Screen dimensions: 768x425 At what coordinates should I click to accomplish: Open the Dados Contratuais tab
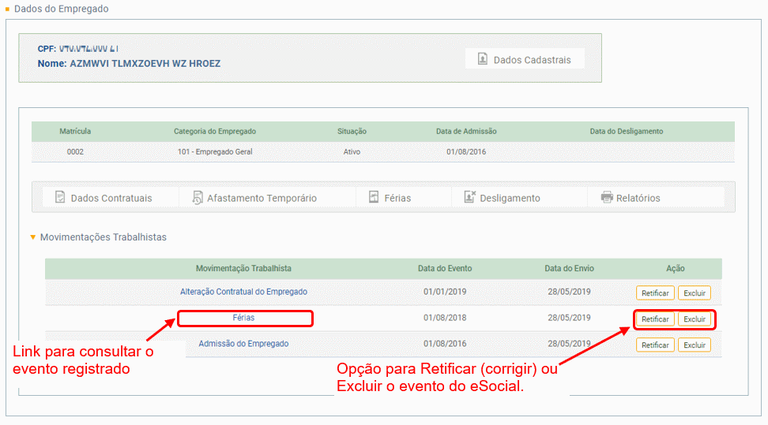coord(110,198)
